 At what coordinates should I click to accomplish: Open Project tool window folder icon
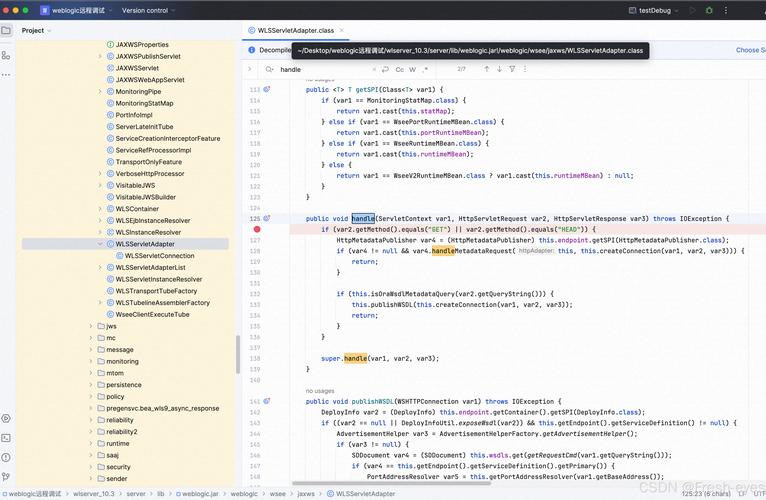(6, 30)
